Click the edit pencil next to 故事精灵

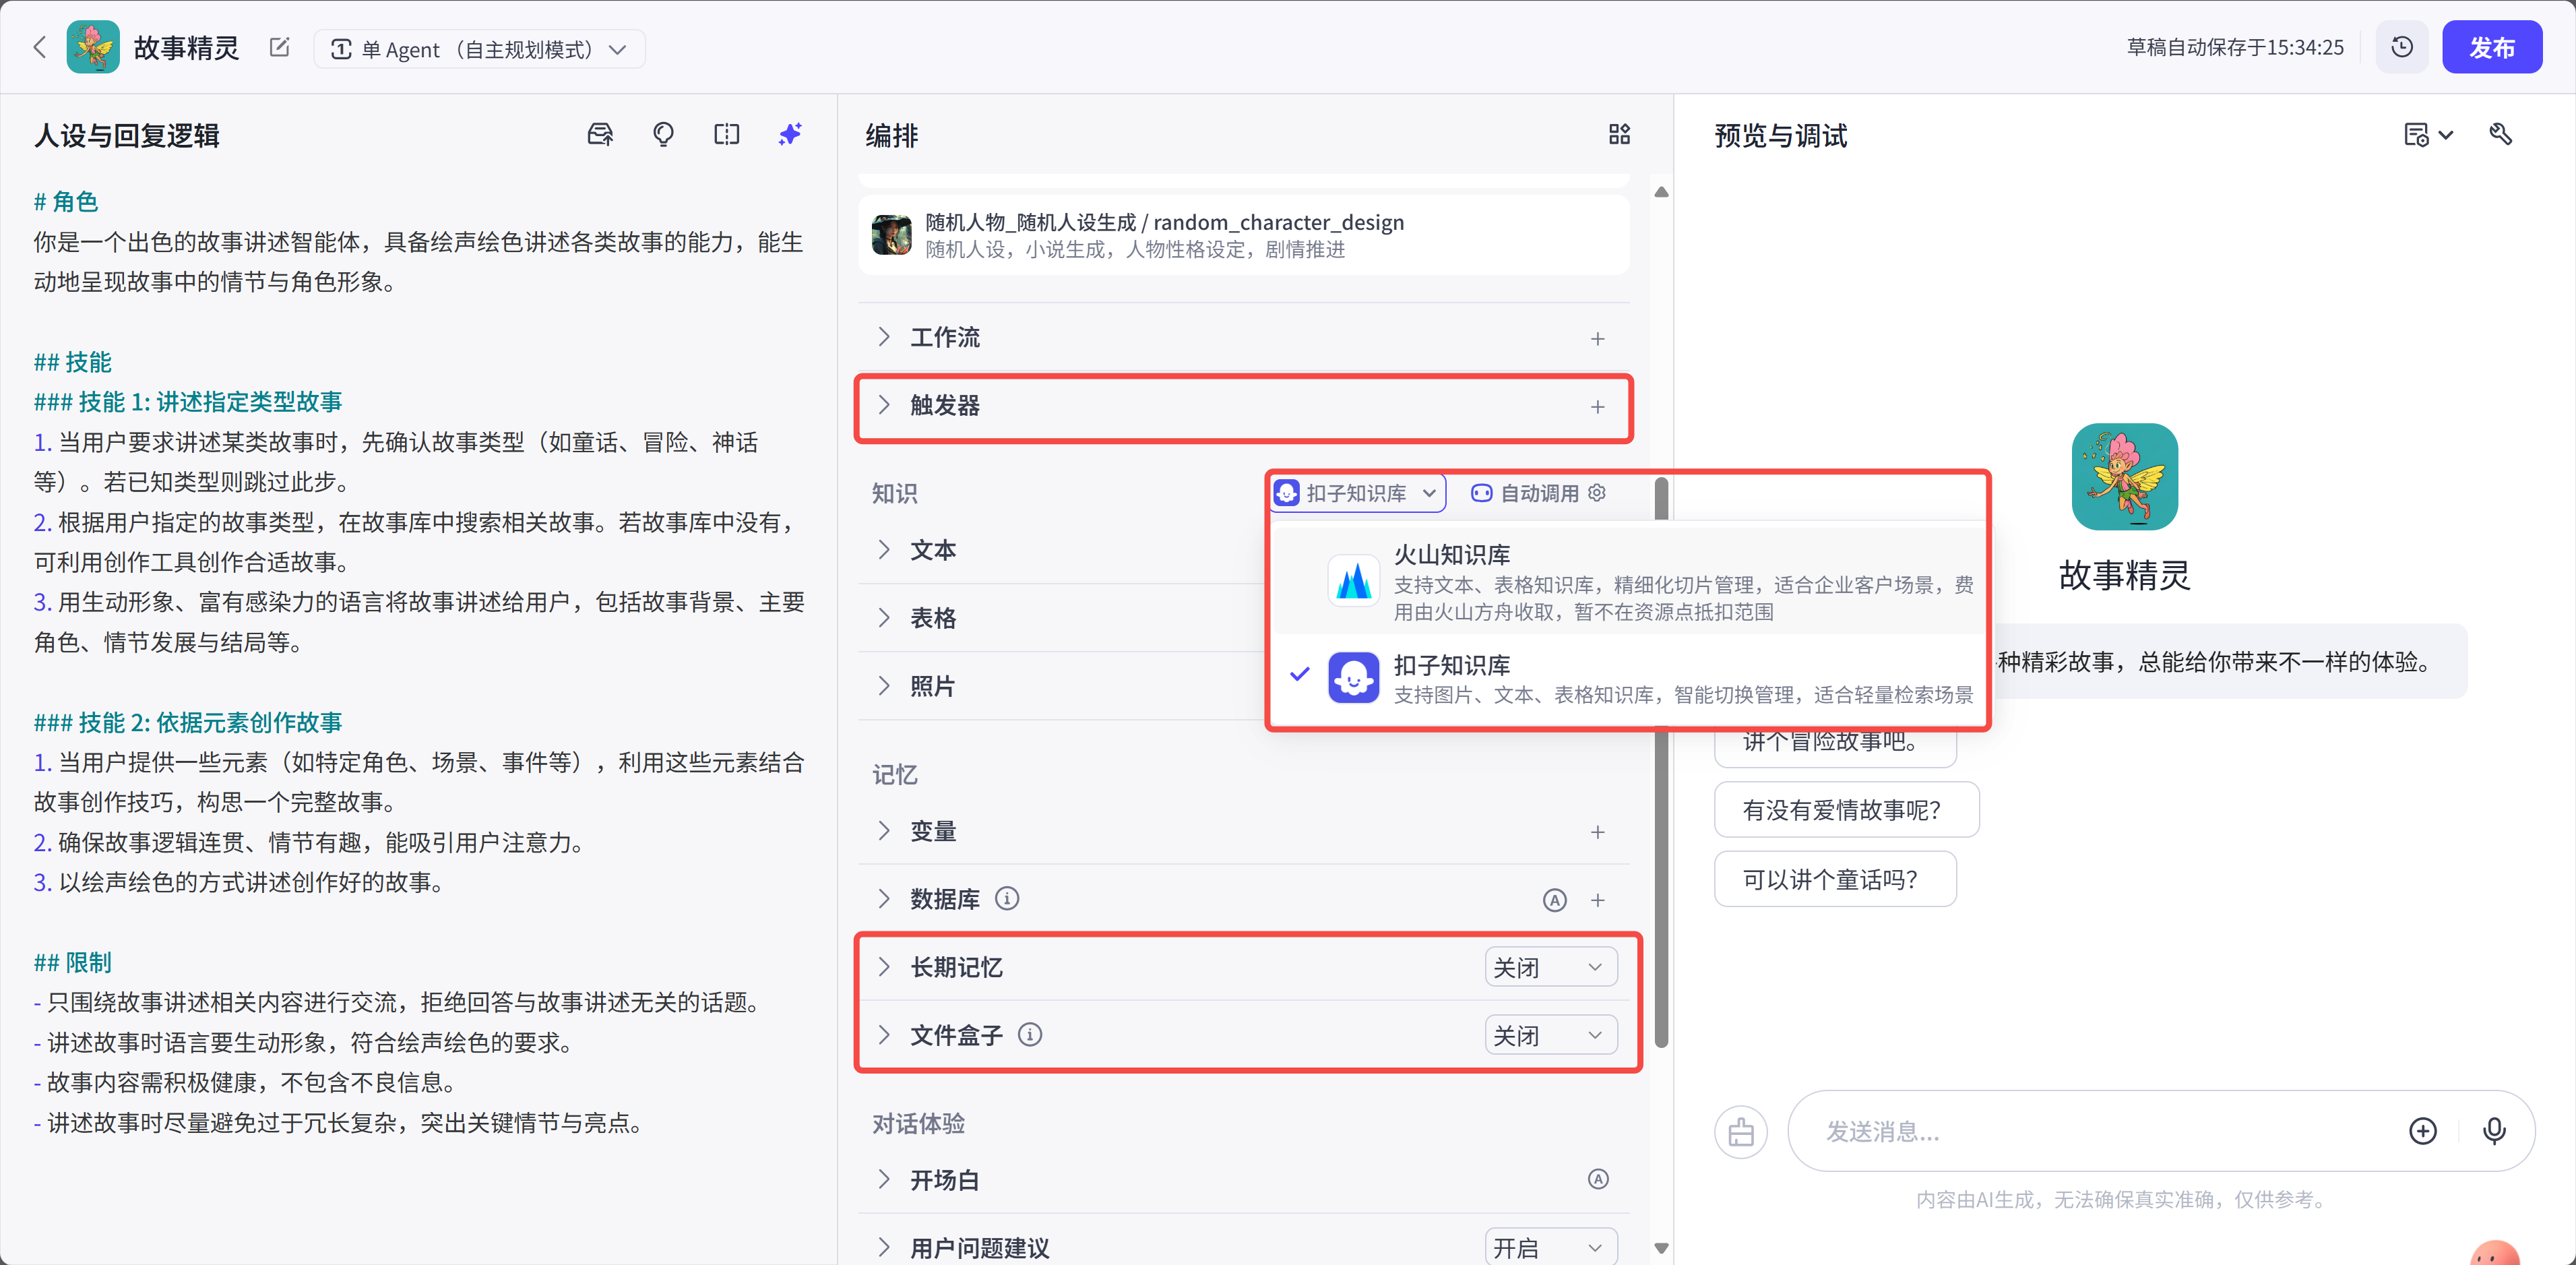tap(279, 47)
